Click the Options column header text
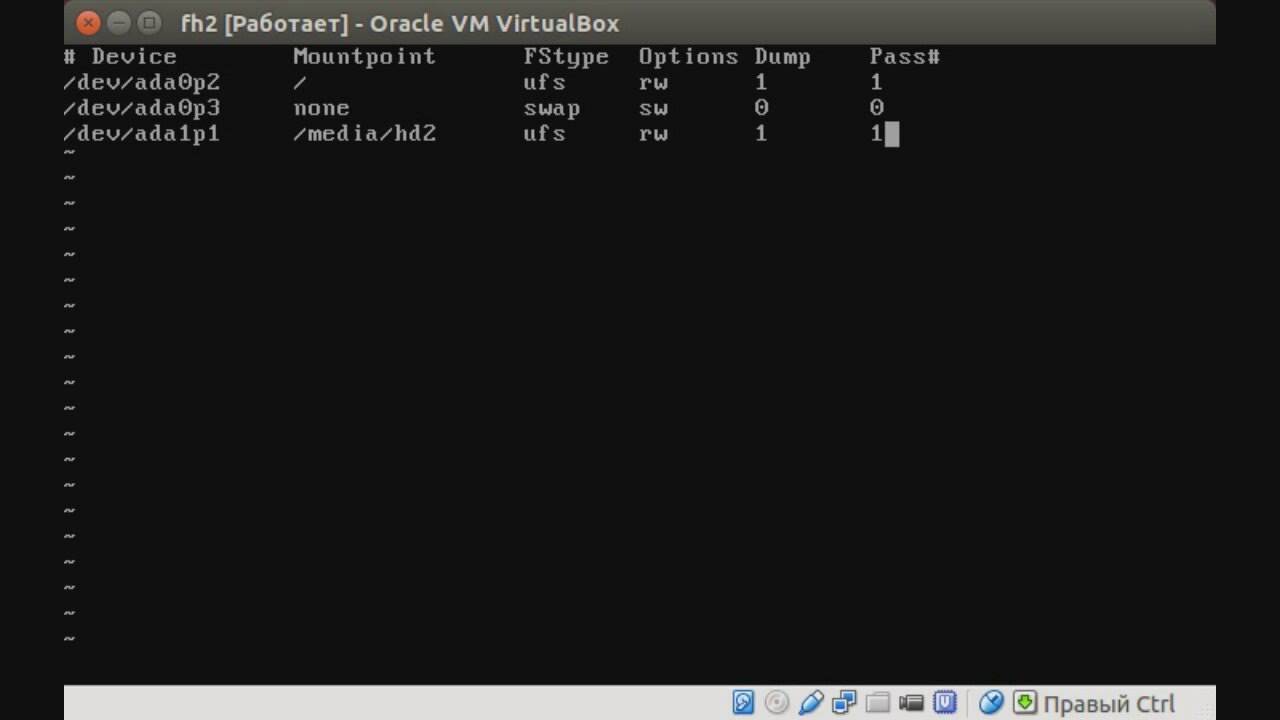 (689, 57)
